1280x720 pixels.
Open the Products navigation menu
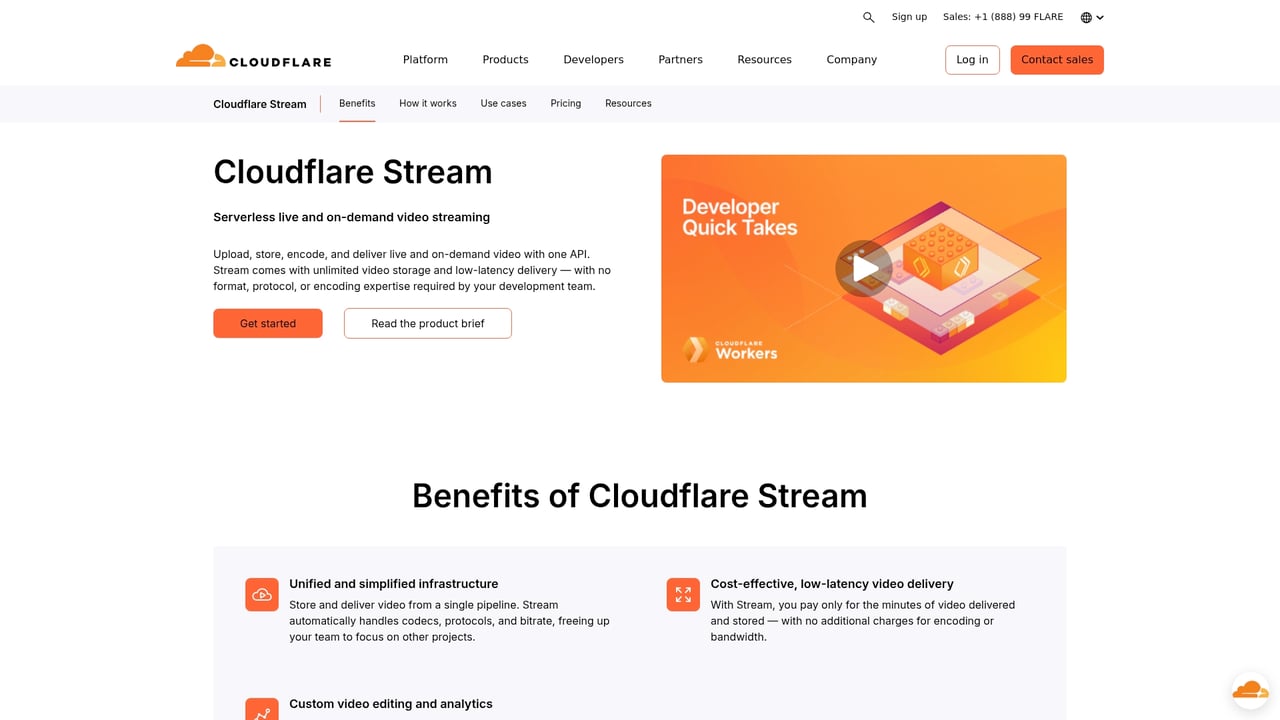[x=505, y=59]
